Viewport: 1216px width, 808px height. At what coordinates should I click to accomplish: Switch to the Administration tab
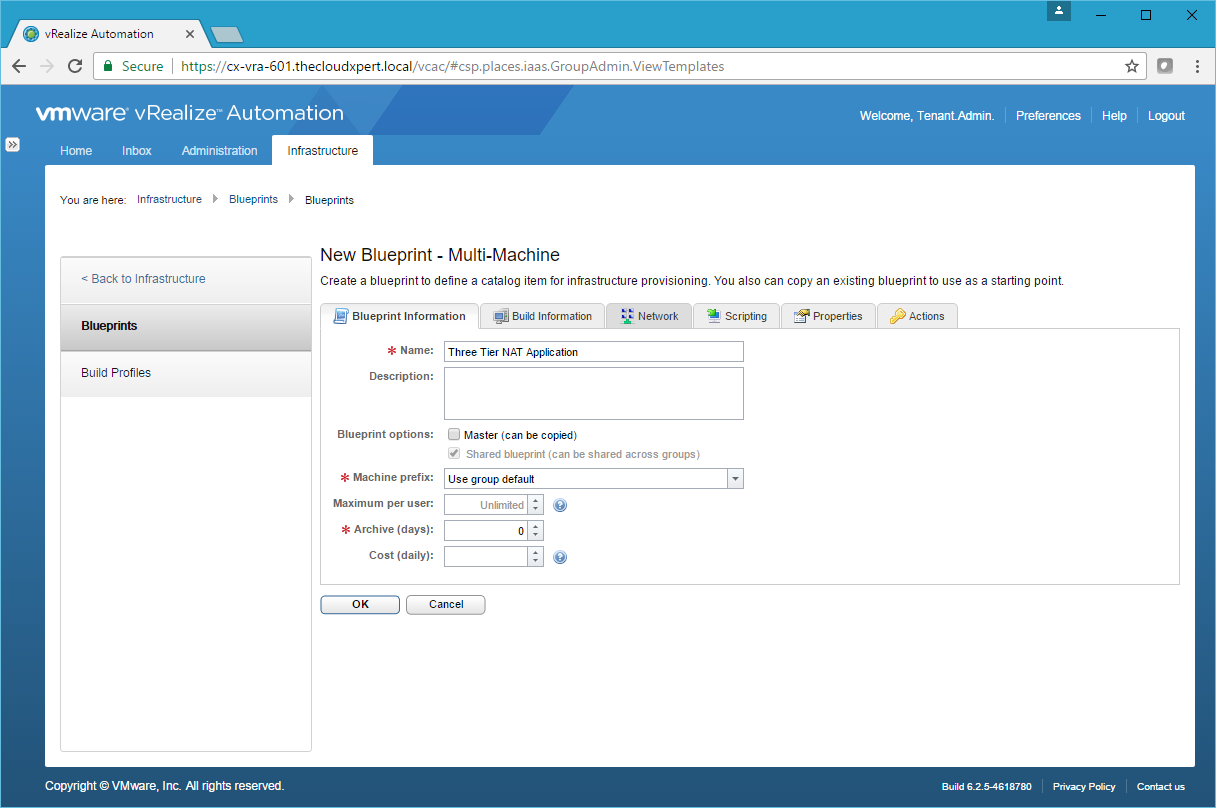pyautogui.click(x=219, y=151)
